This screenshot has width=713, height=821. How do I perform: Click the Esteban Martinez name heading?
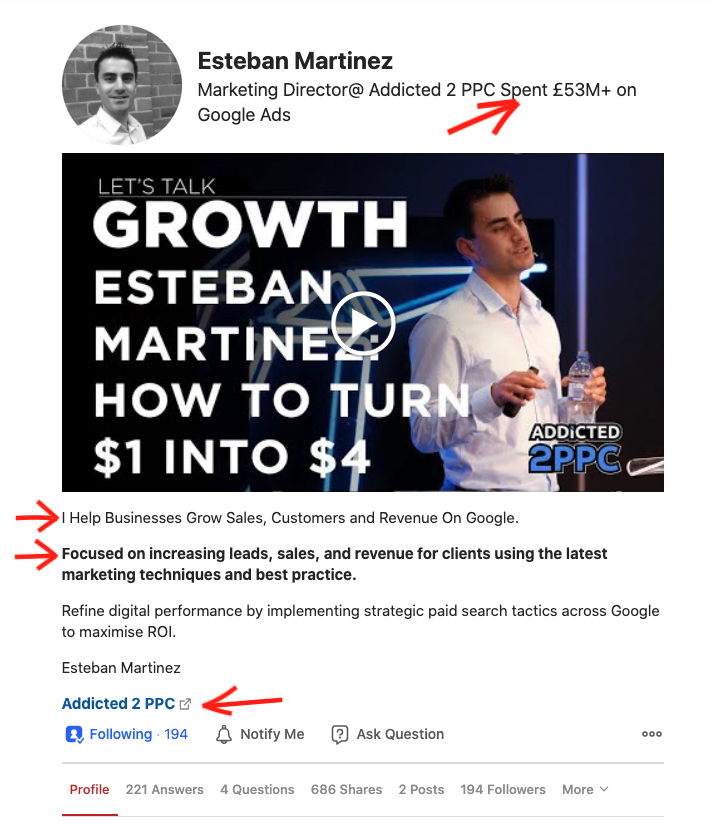295,61
